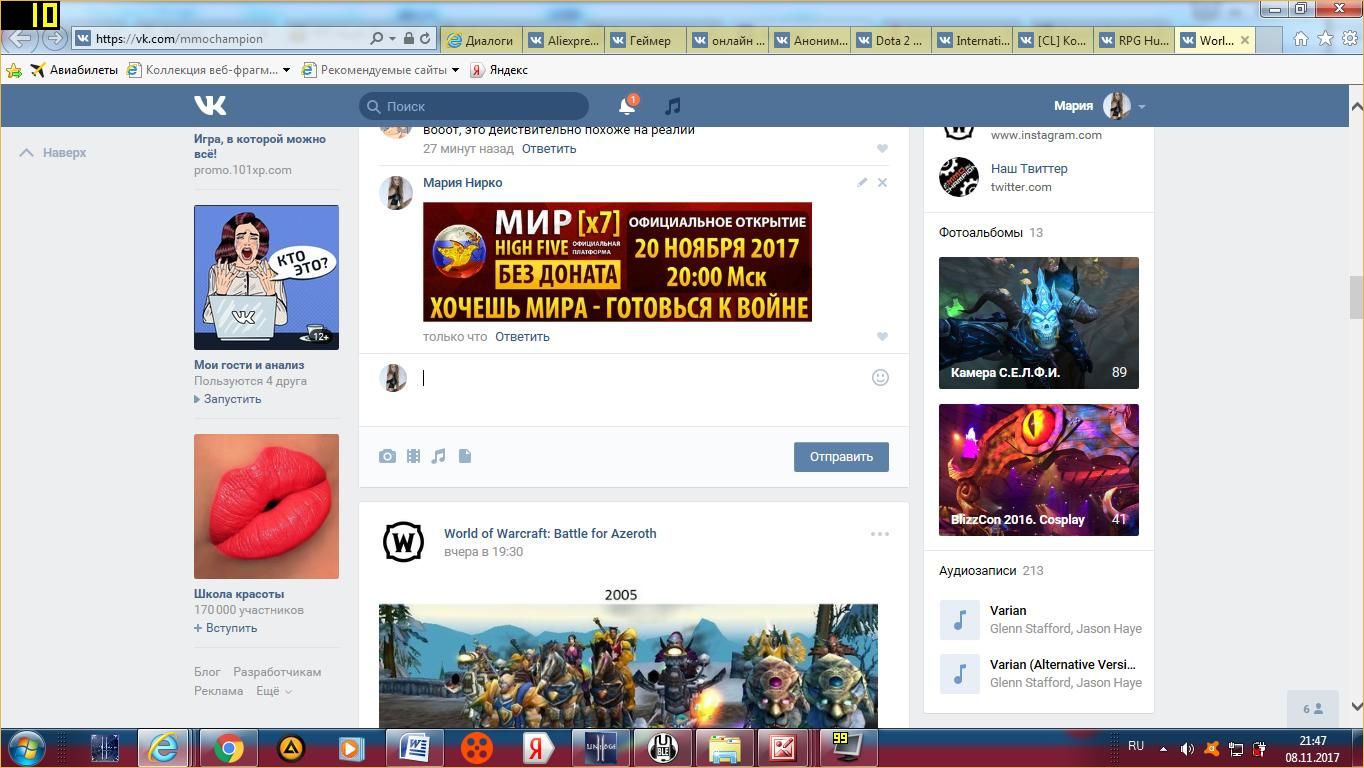Attach a video with the film icon
This screenshot has height=768, width=1364.
point(413,456)
